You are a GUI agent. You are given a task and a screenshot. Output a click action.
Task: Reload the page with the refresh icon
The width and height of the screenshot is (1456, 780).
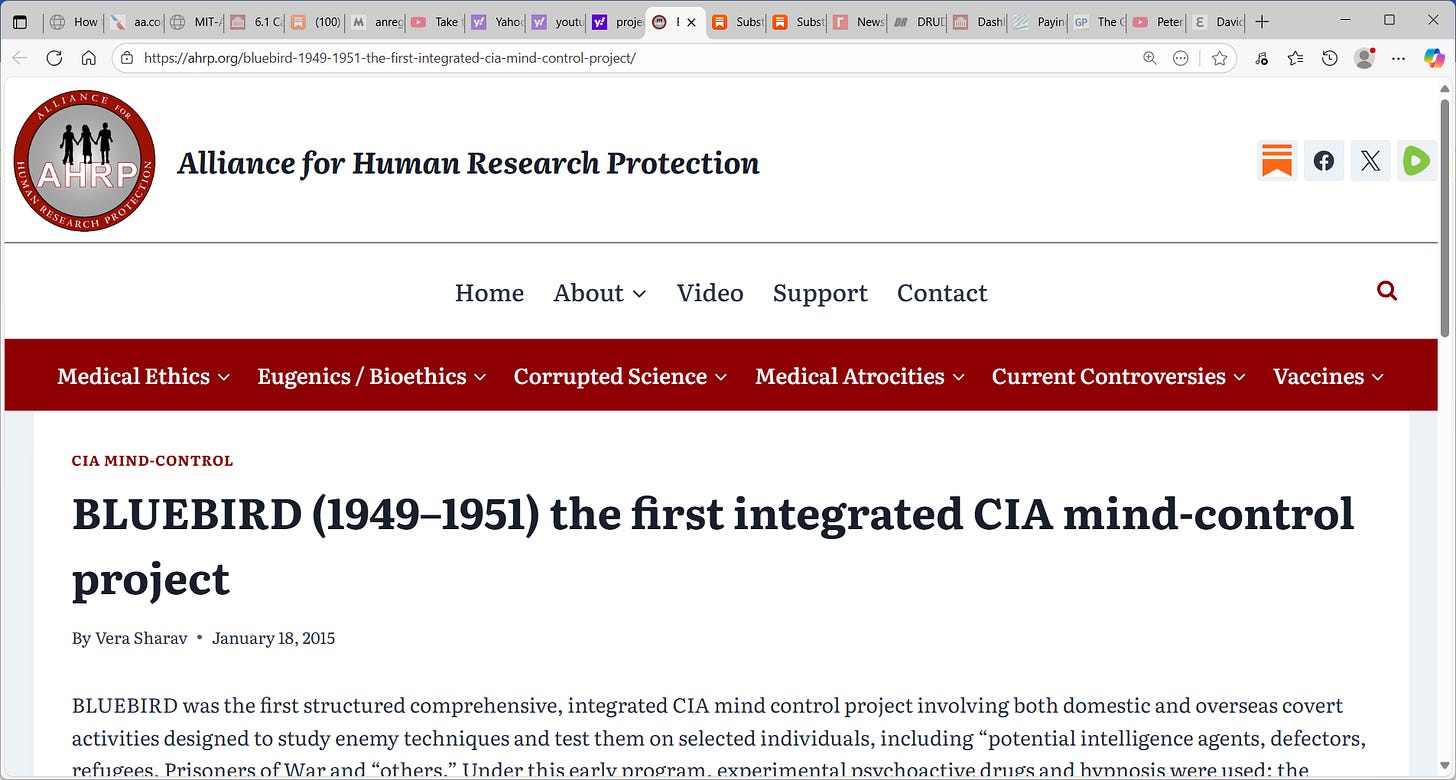click(54, 58)
